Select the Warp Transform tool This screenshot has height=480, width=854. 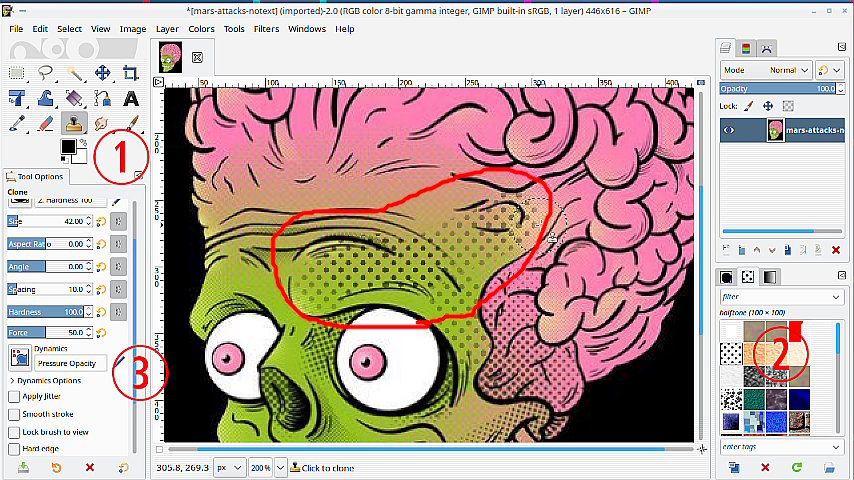coord(45,98)
